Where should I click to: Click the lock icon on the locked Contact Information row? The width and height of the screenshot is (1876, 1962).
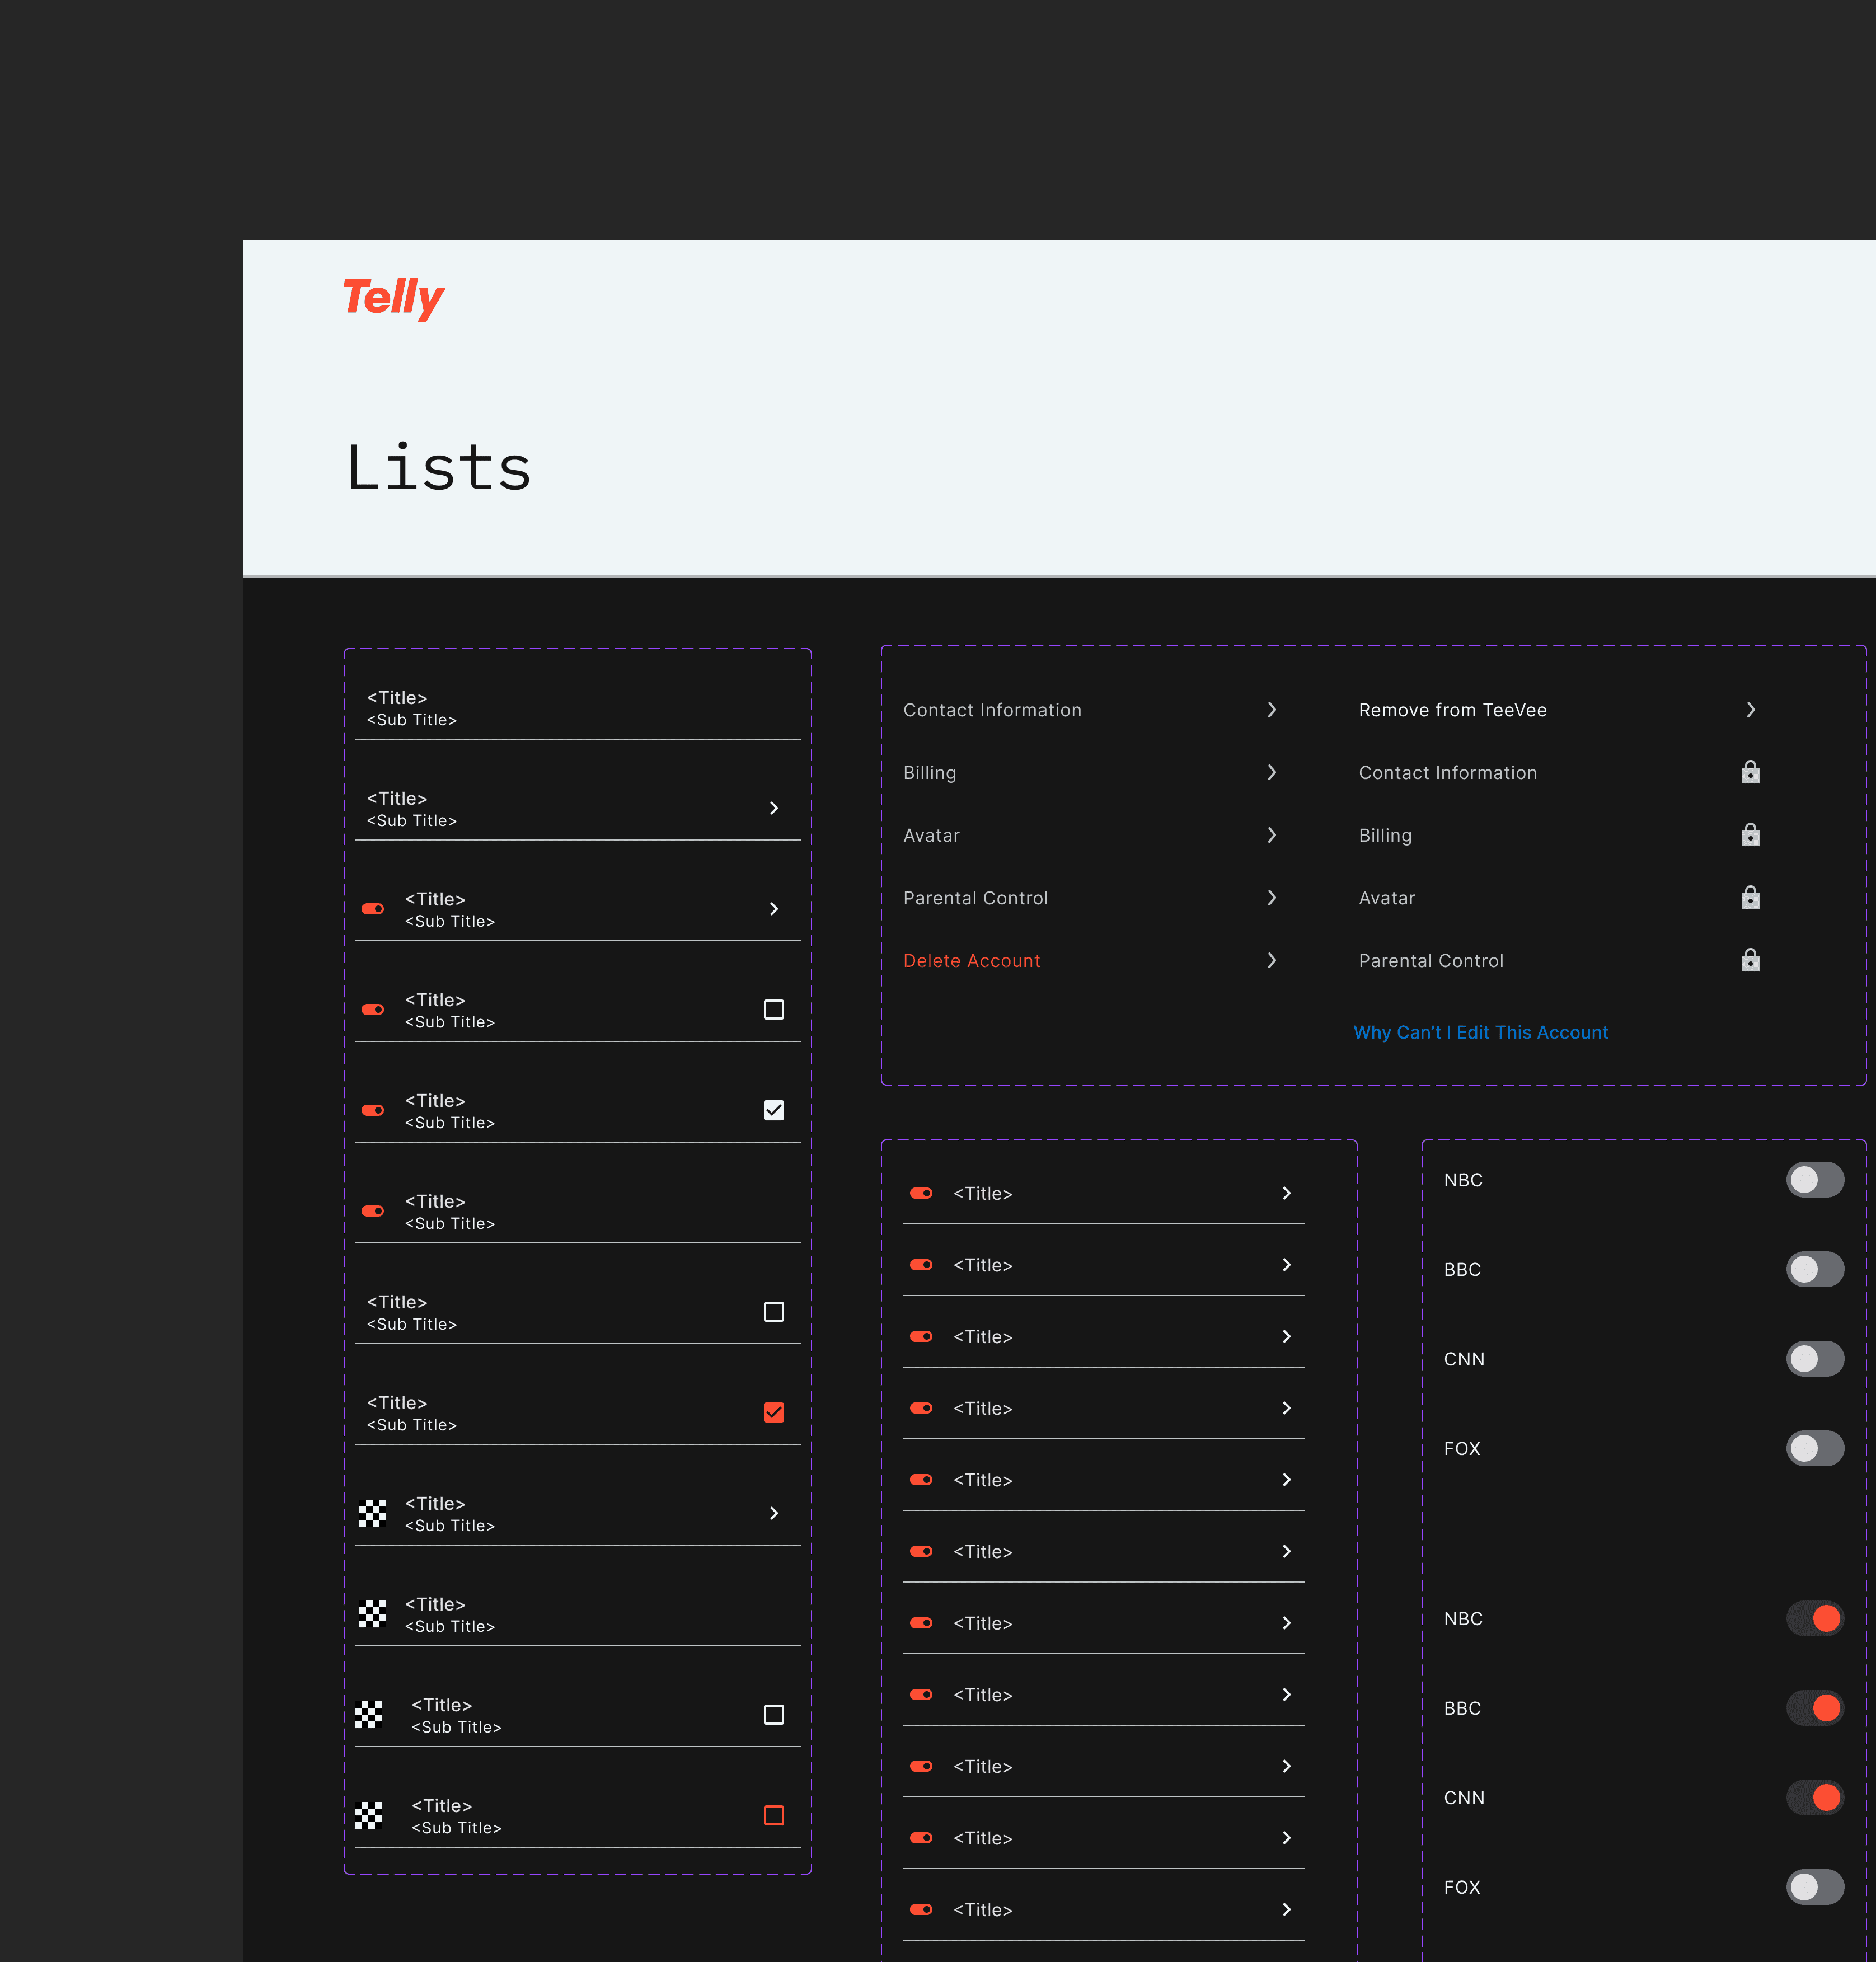click(x=1749, y=772)
